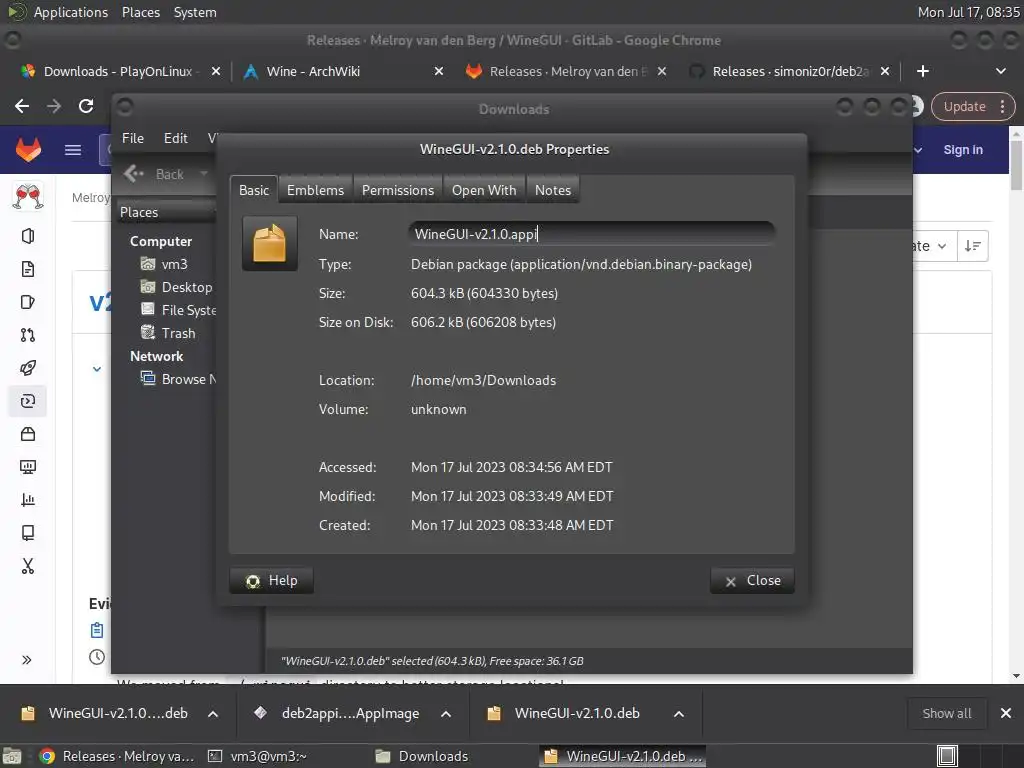The width and height of the screenshot is (1024, 768).
Task: Switch to vm3@vm3:~ terminal in taskbar
Action: click(x=257, y=756)
